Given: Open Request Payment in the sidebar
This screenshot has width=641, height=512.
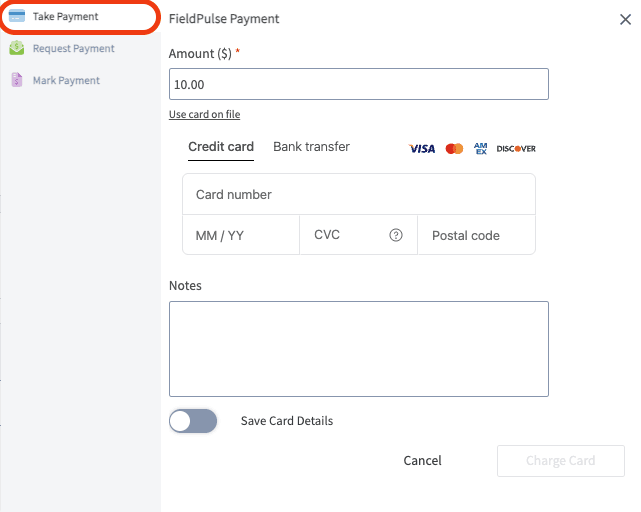Looking at the screenshot, I should tap(73, 48).
